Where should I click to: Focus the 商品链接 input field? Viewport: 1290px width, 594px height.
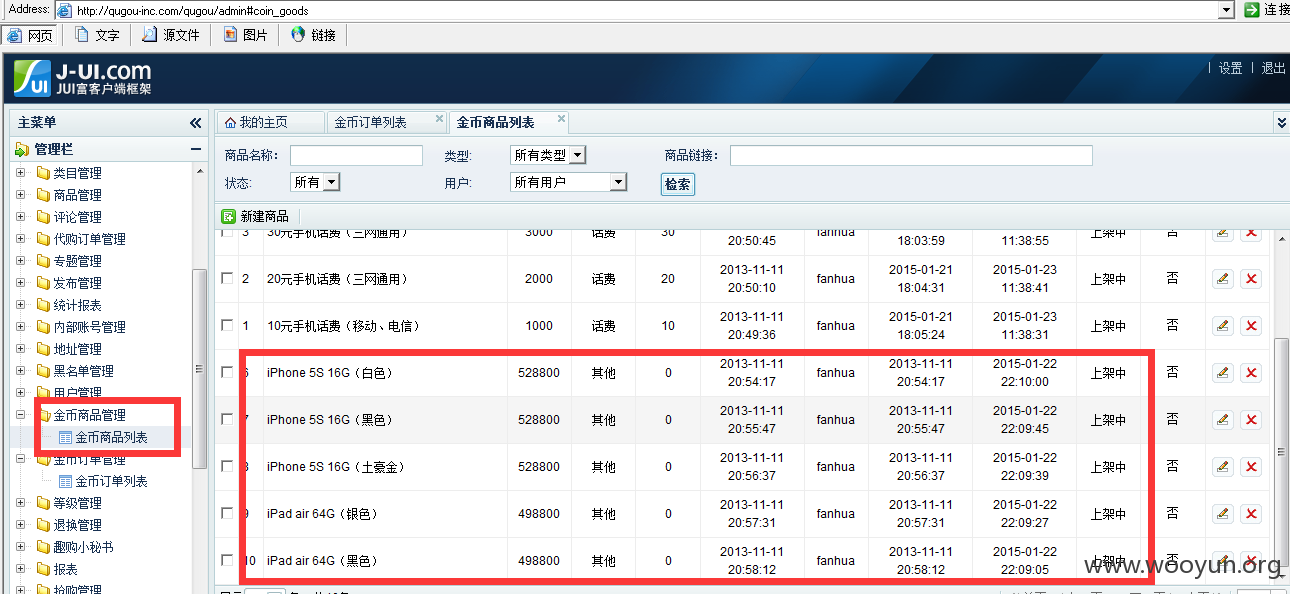coord(911,155)
